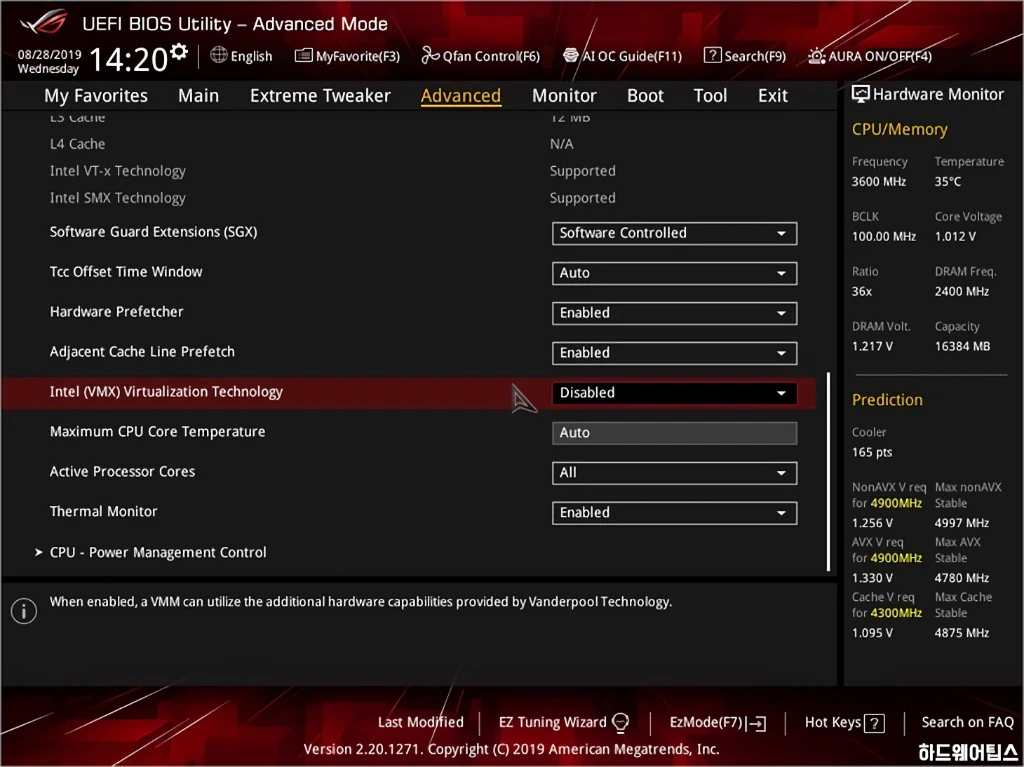The image size is (1024, 767).
Task: Open Thermal Monitor dropdown
Action: pos(674,513)
